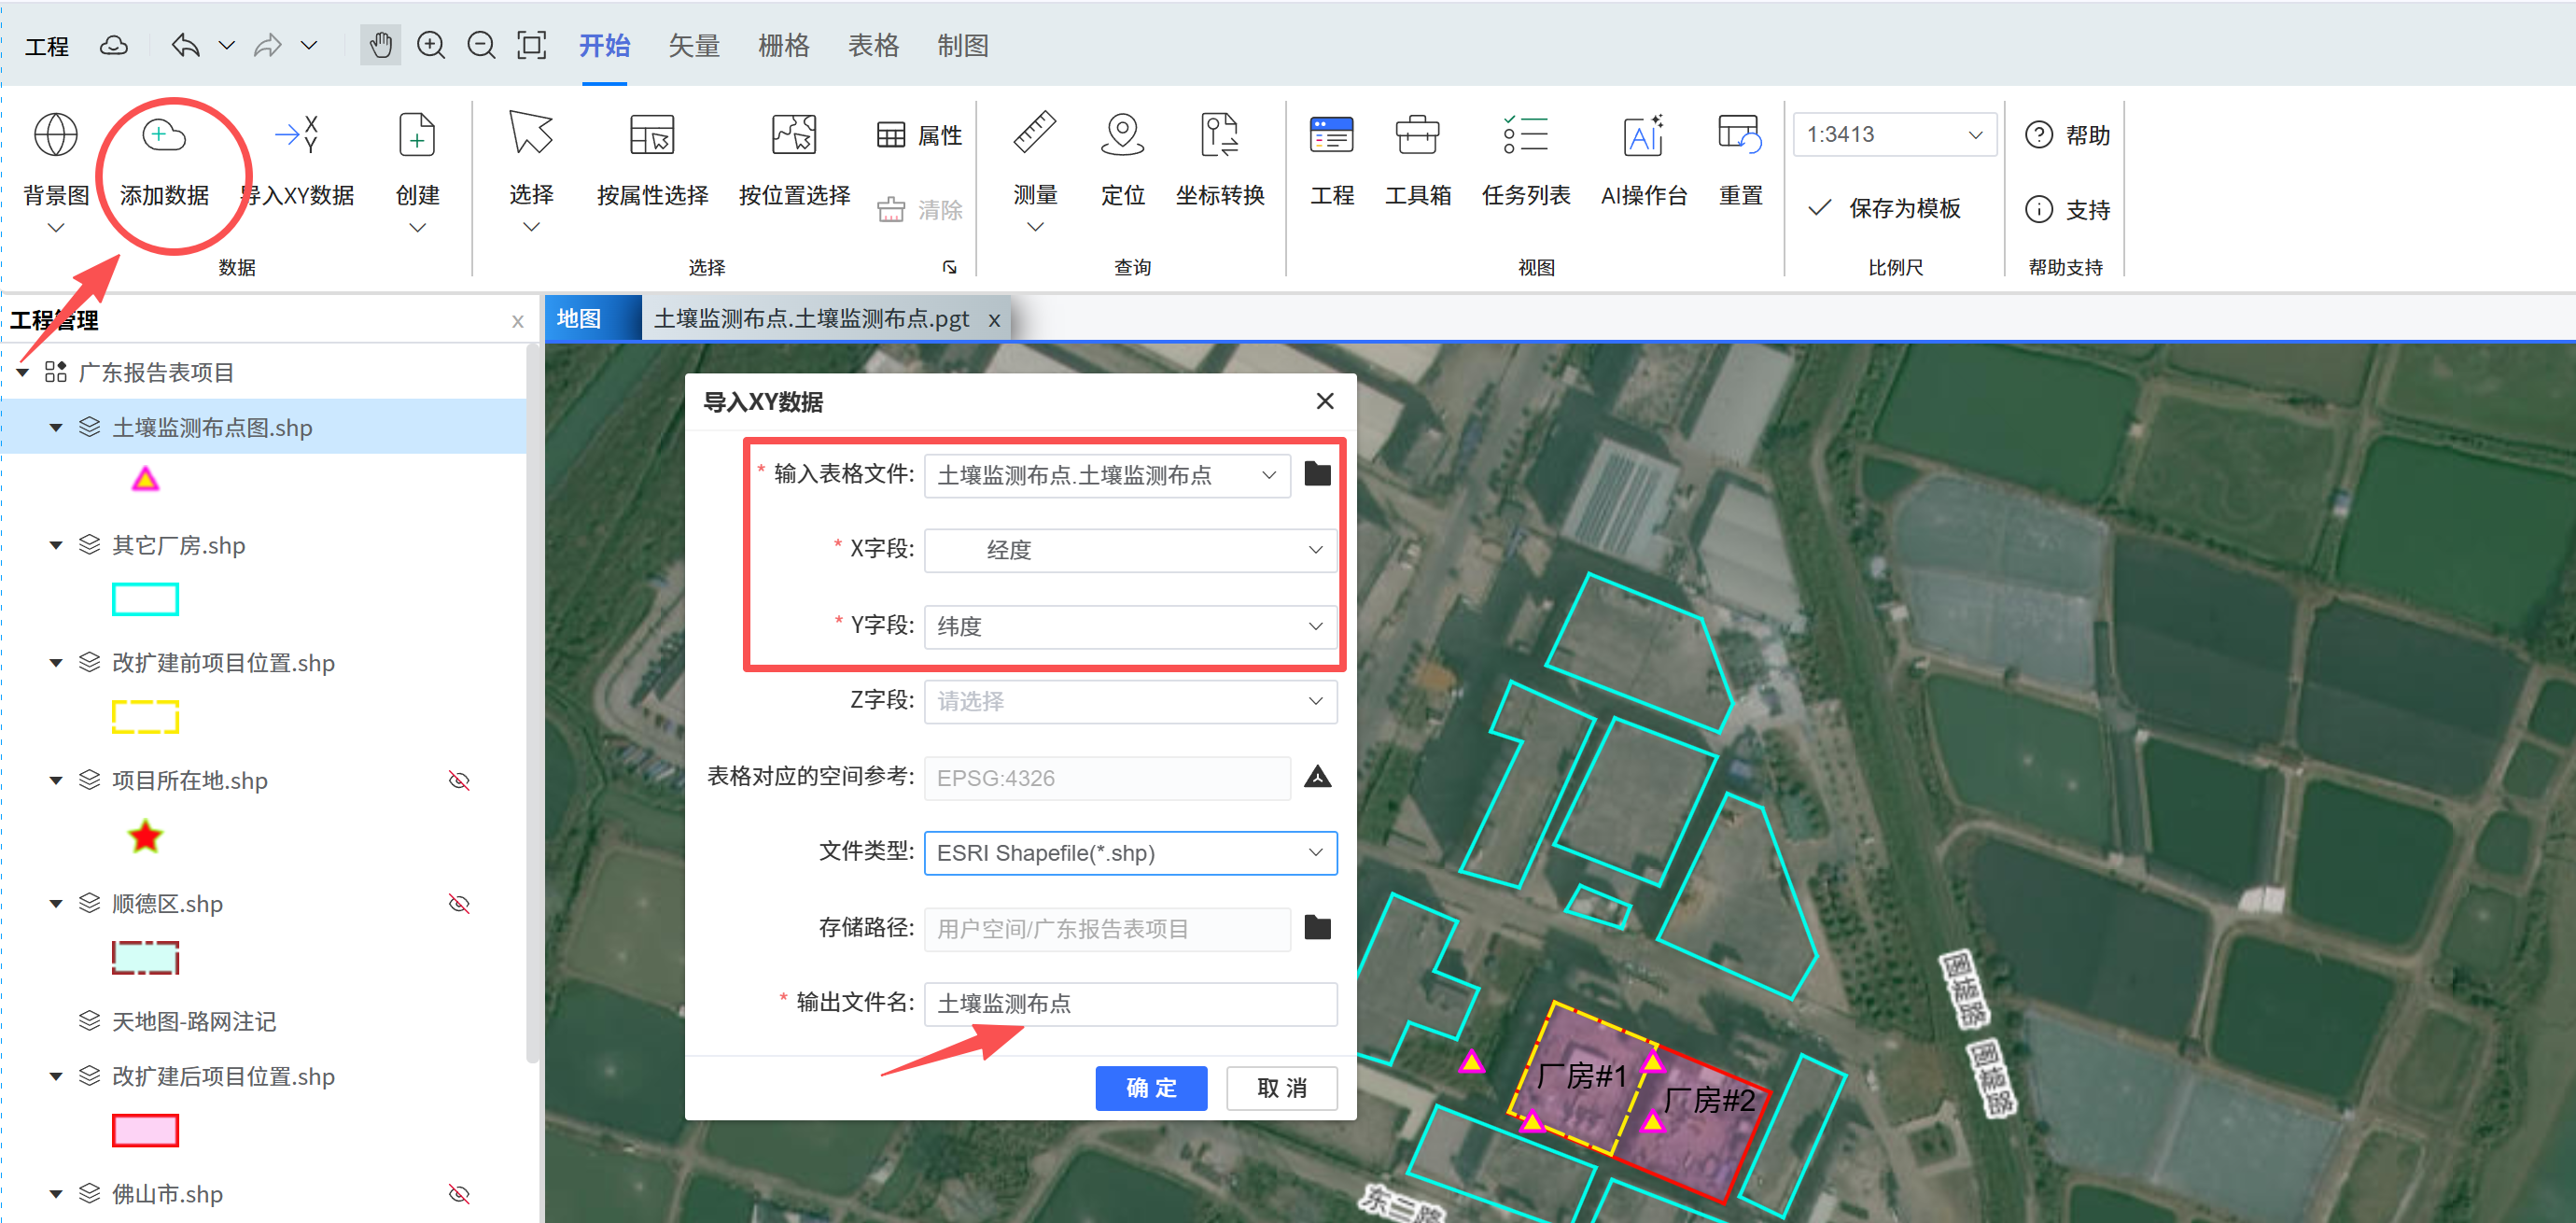This screenshot has height=1223, width=2576.
Task: Toggle visibility of 顺德区.shp layer
Action: pyautogui.click(x=459, y=904)
